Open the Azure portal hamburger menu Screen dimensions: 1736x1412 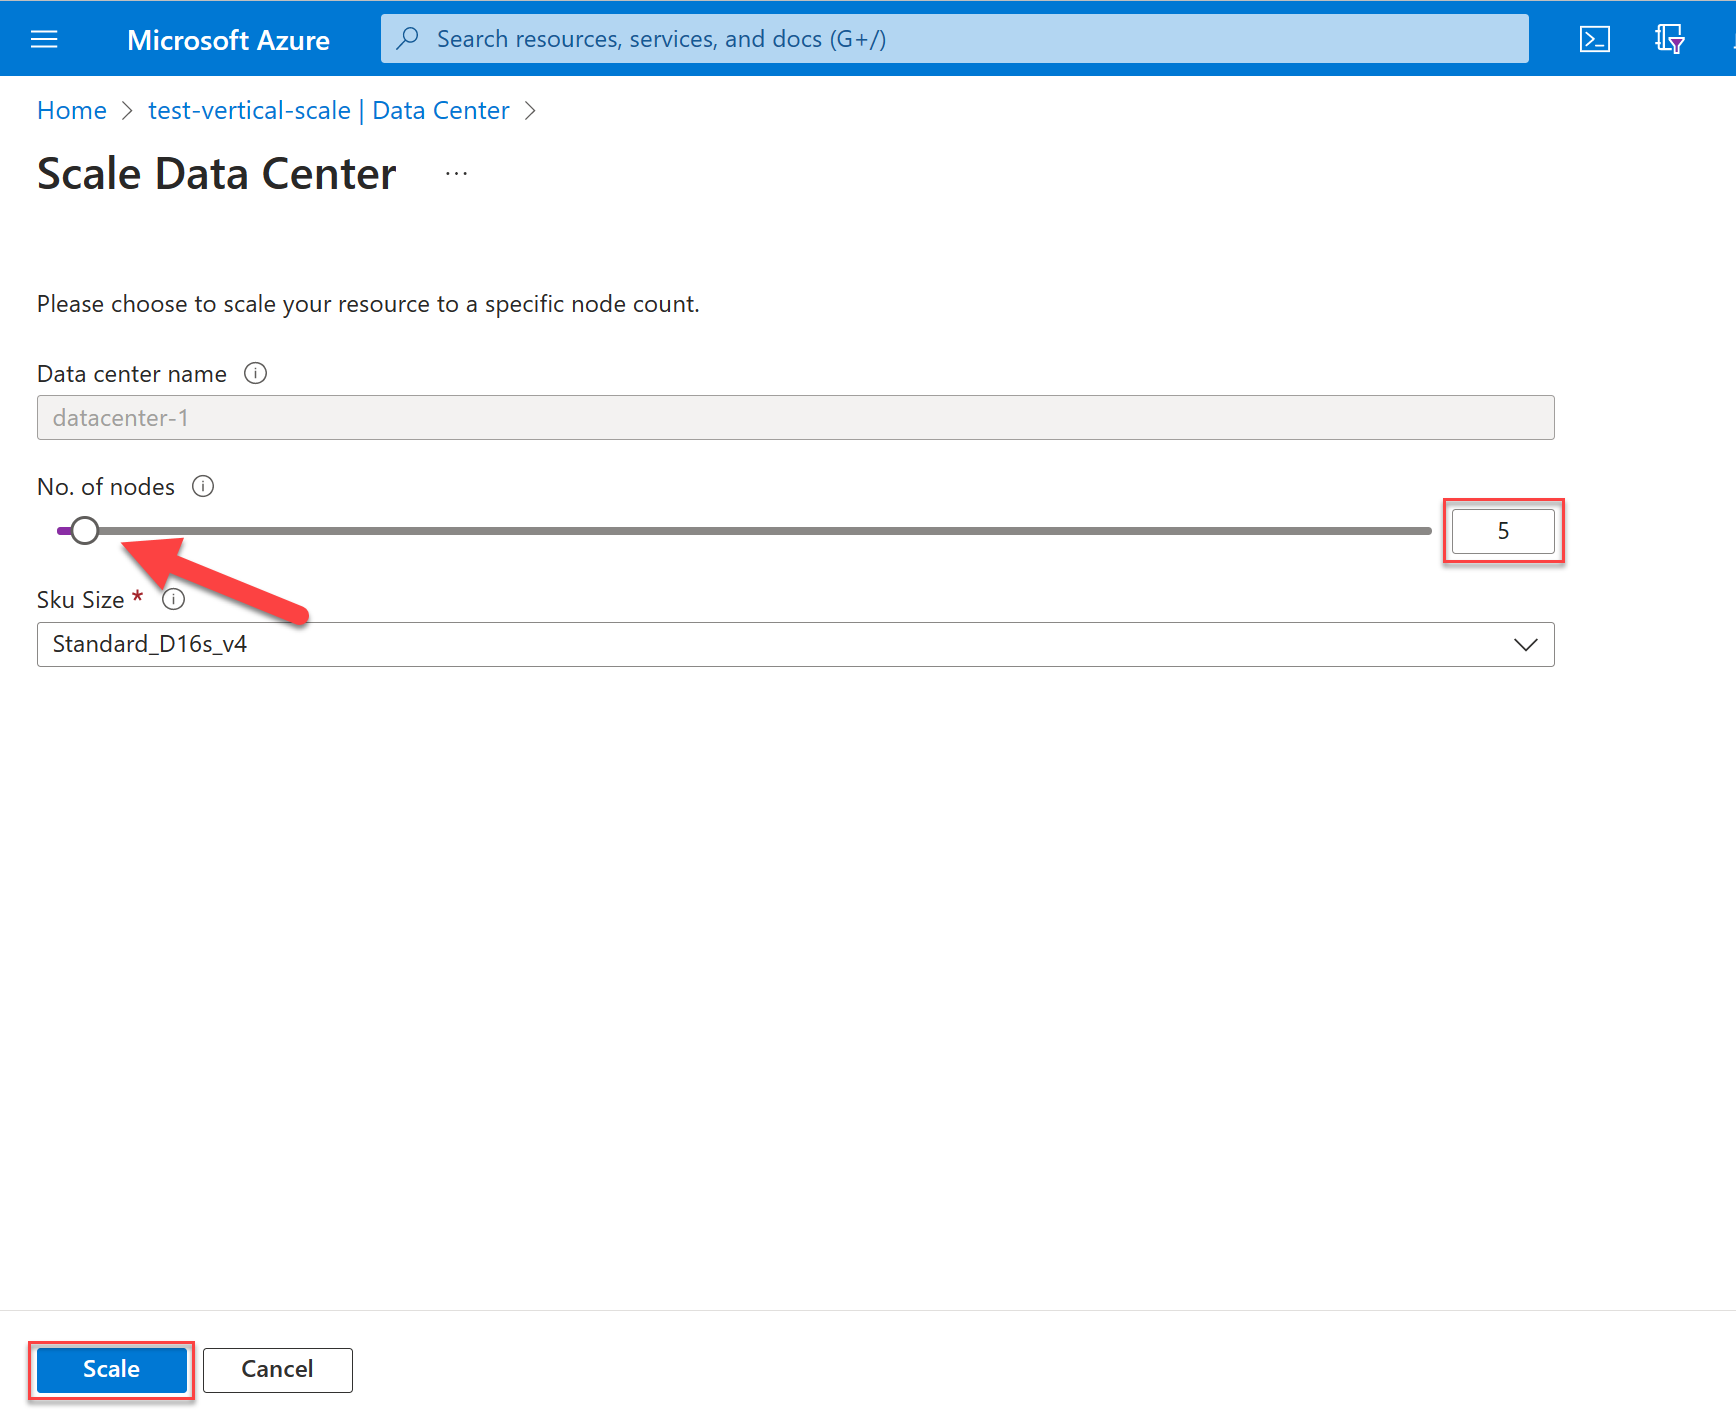(x=44, y=39)
